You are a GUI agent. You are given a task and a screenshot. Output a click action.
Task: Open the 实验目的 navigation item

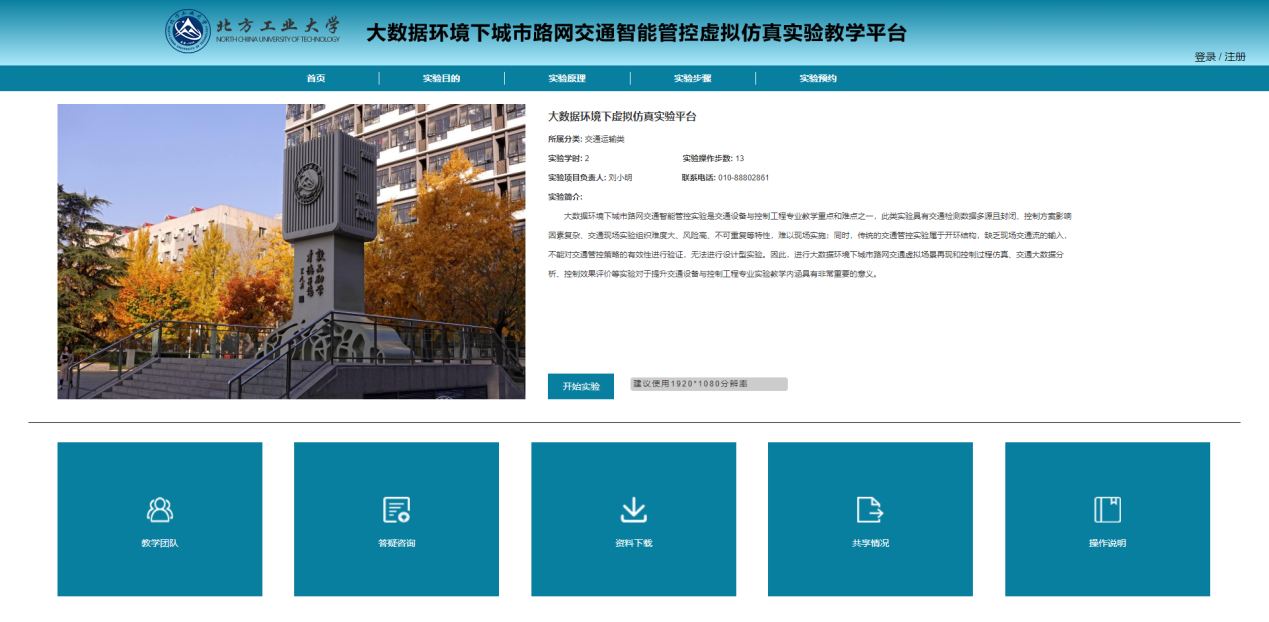[441, 78]
